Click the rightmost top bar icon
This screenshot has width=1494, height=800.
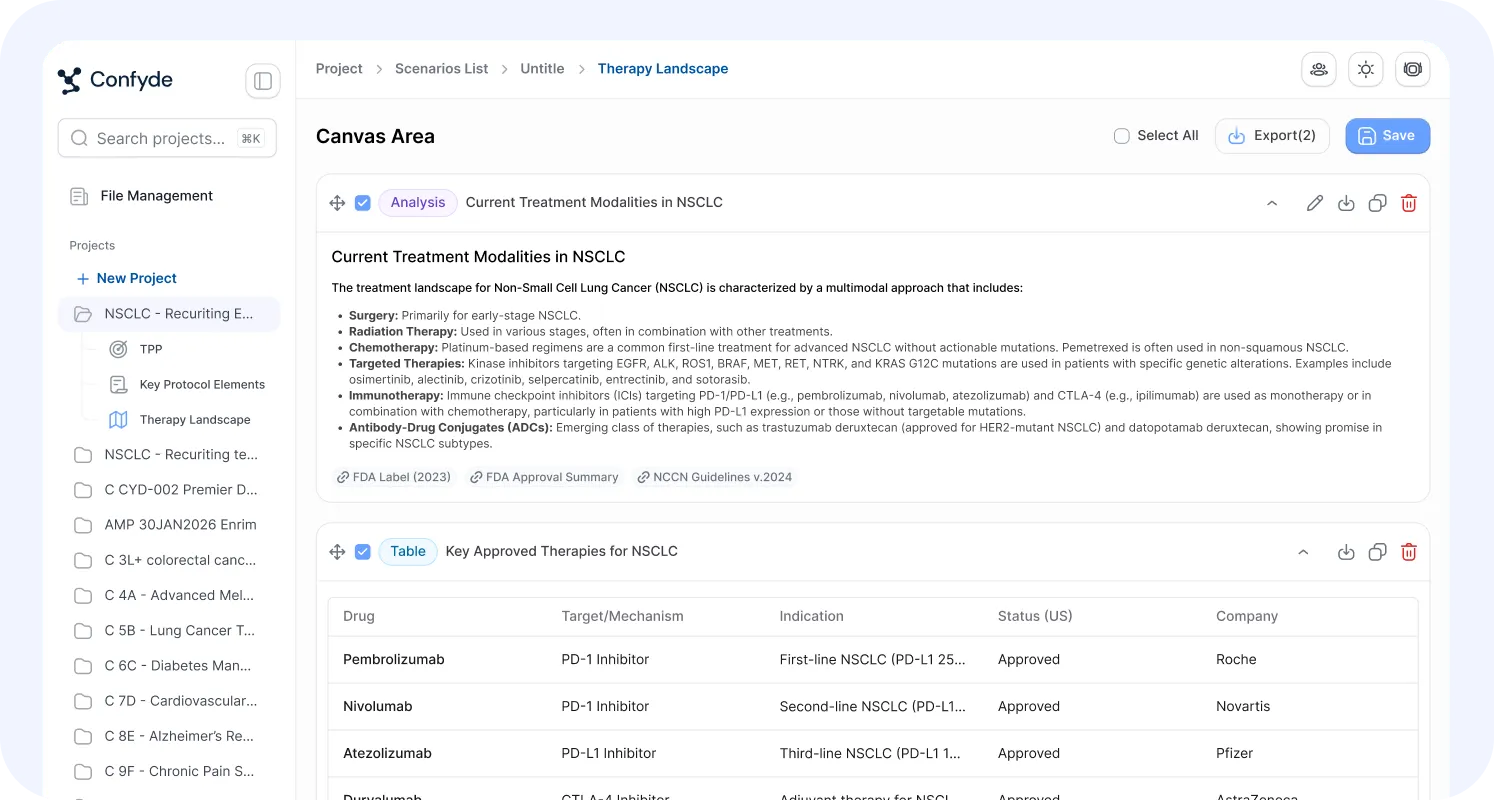(x=1413, y=69)
